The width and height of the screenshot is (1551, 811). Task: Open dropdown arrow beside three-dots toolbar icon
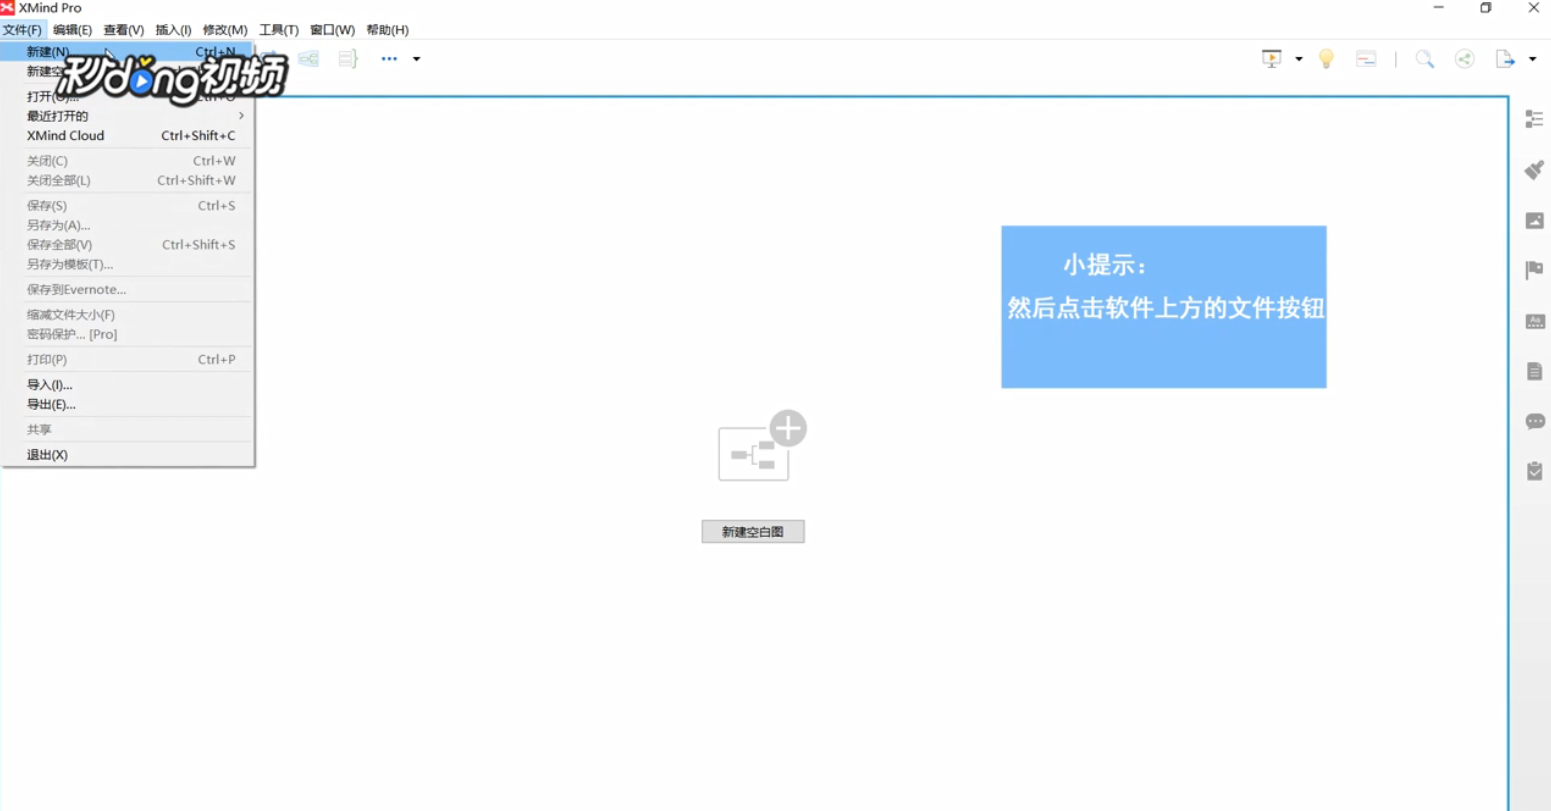click(417, 59)
